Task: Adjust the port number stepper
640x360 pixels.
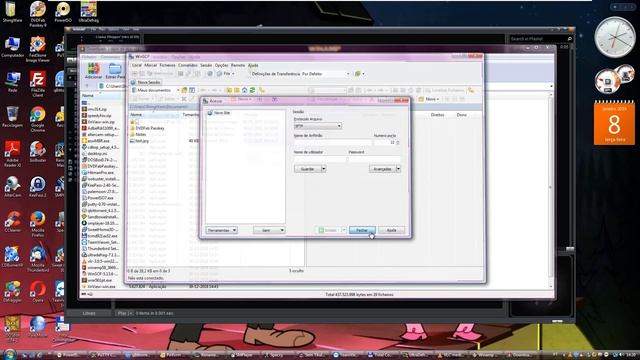Action: tap(398, 142)
